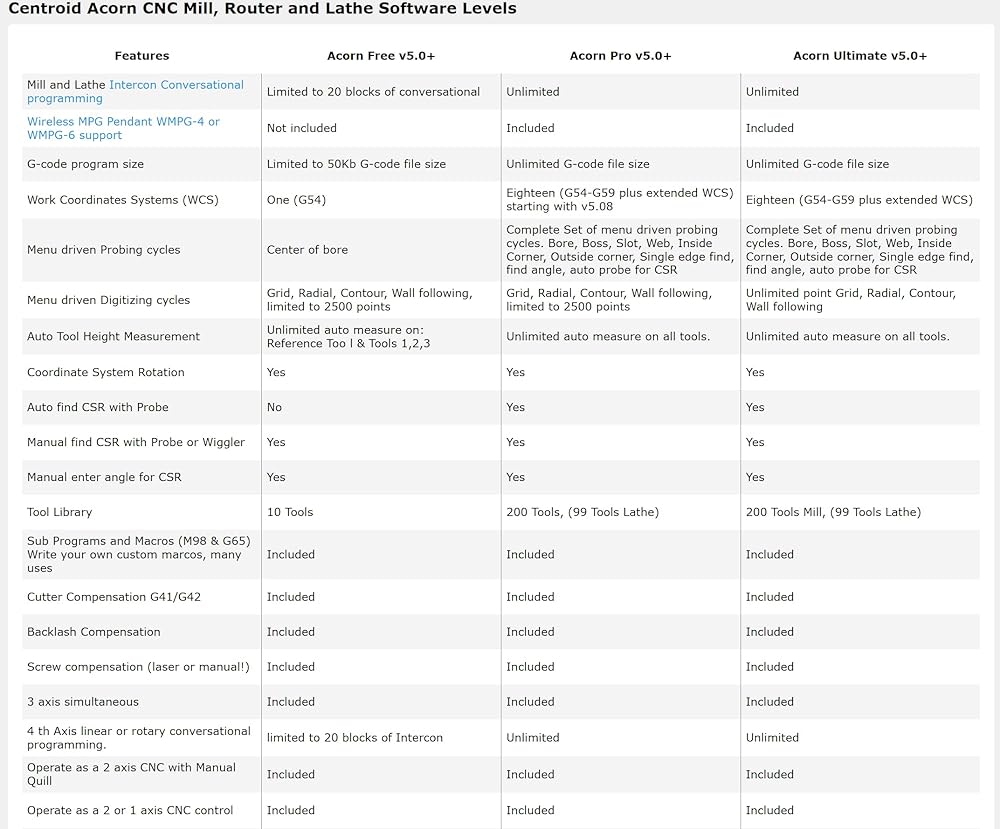Click the 'Center of bore' cell
The height and width of the screenshot is (829, 1000).
307,250
